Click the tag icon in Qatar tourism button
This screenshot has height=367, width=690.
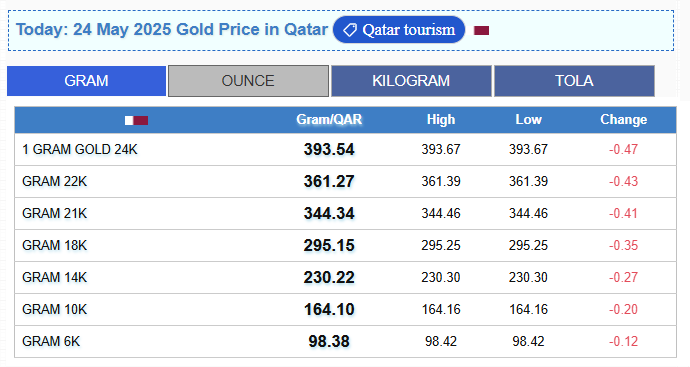tap(350, 30)
